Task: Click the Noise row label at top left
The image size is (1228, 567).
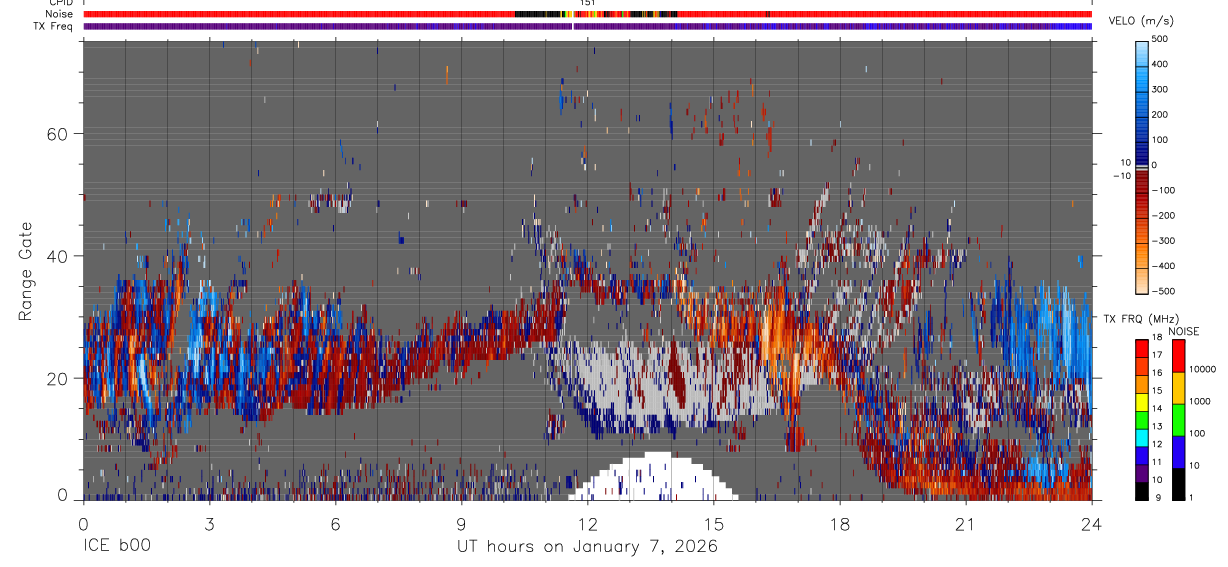Action: [59, 14]
